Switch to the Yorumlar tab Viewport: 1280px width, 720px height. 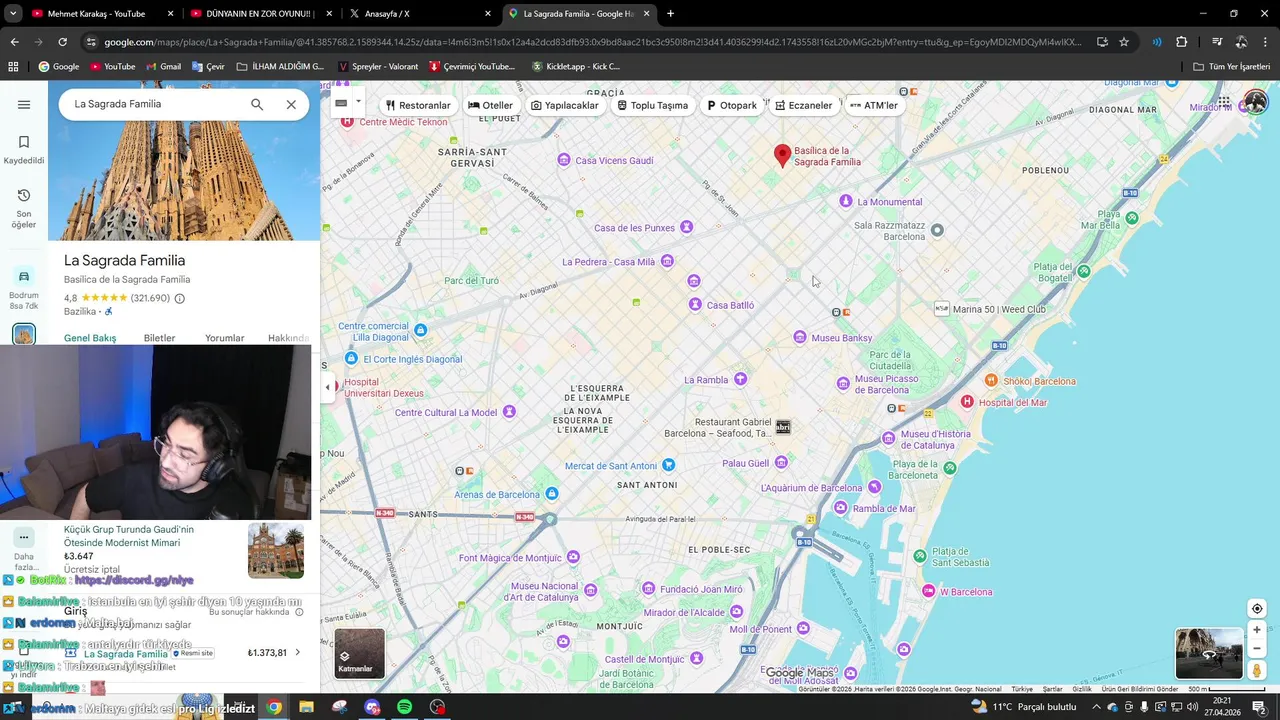(x=224, y=338)
